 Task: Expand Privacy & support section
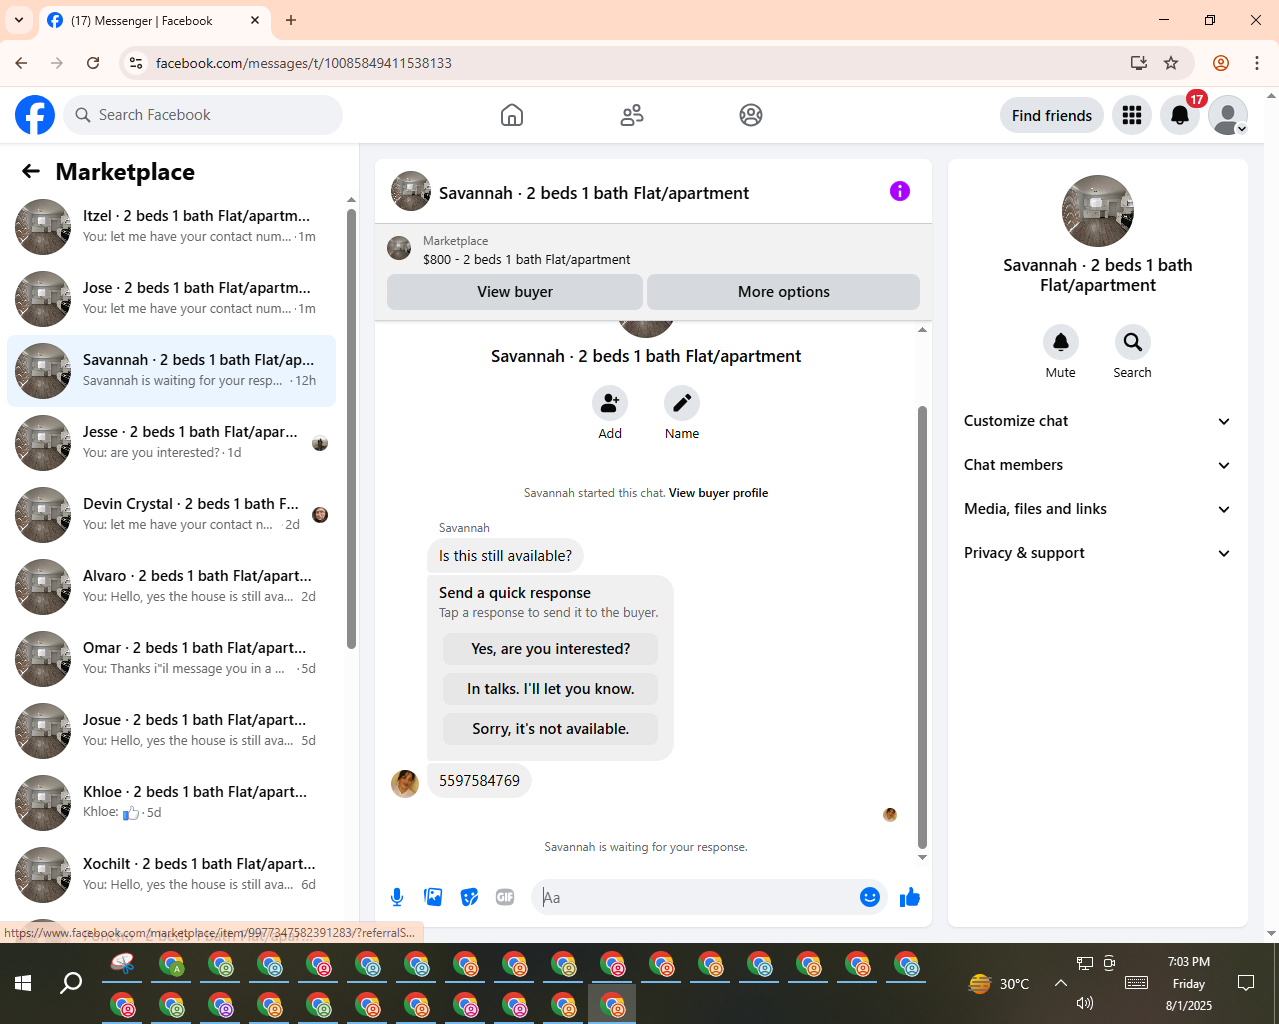click(x=1097, y=553)
